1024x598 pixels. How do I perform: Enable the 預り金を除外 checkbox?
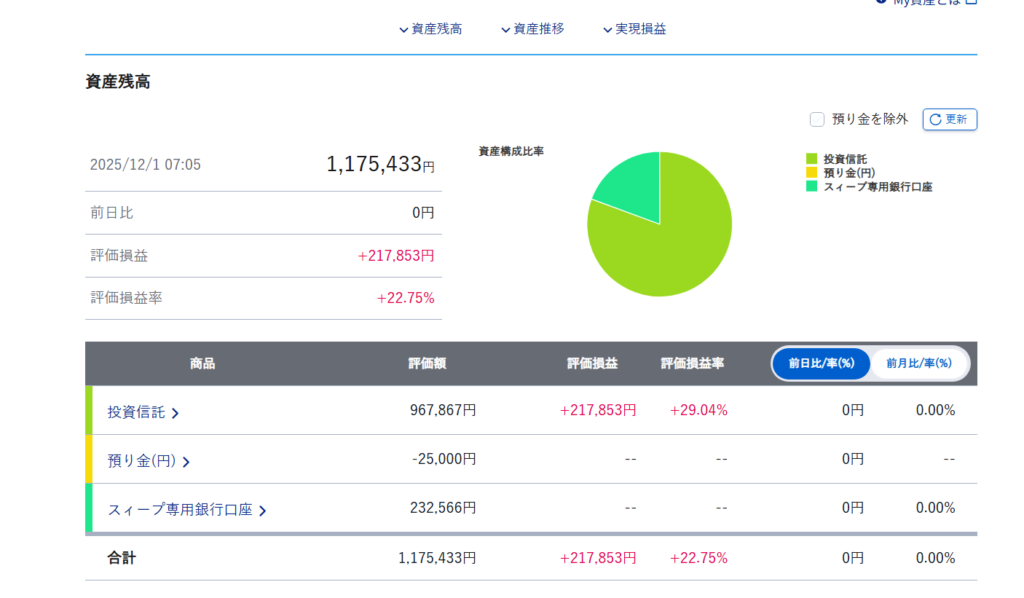pos(817,119)
